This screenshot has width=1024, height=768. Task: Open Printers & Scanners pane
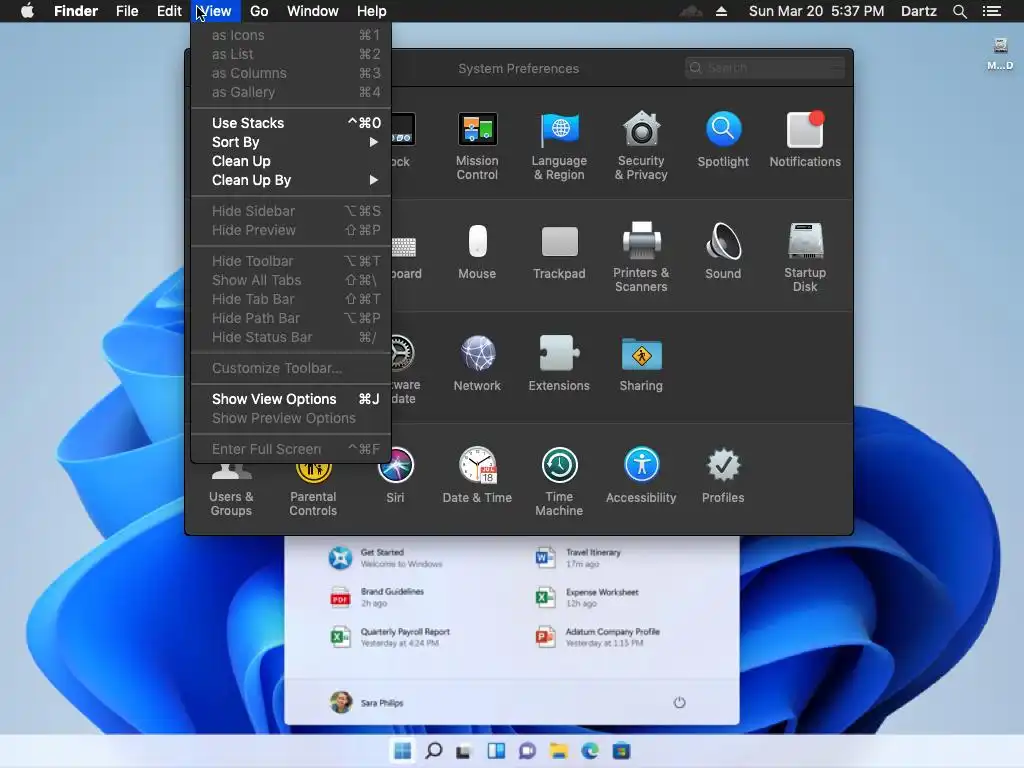pyautogui.click(x=641, y=257)
